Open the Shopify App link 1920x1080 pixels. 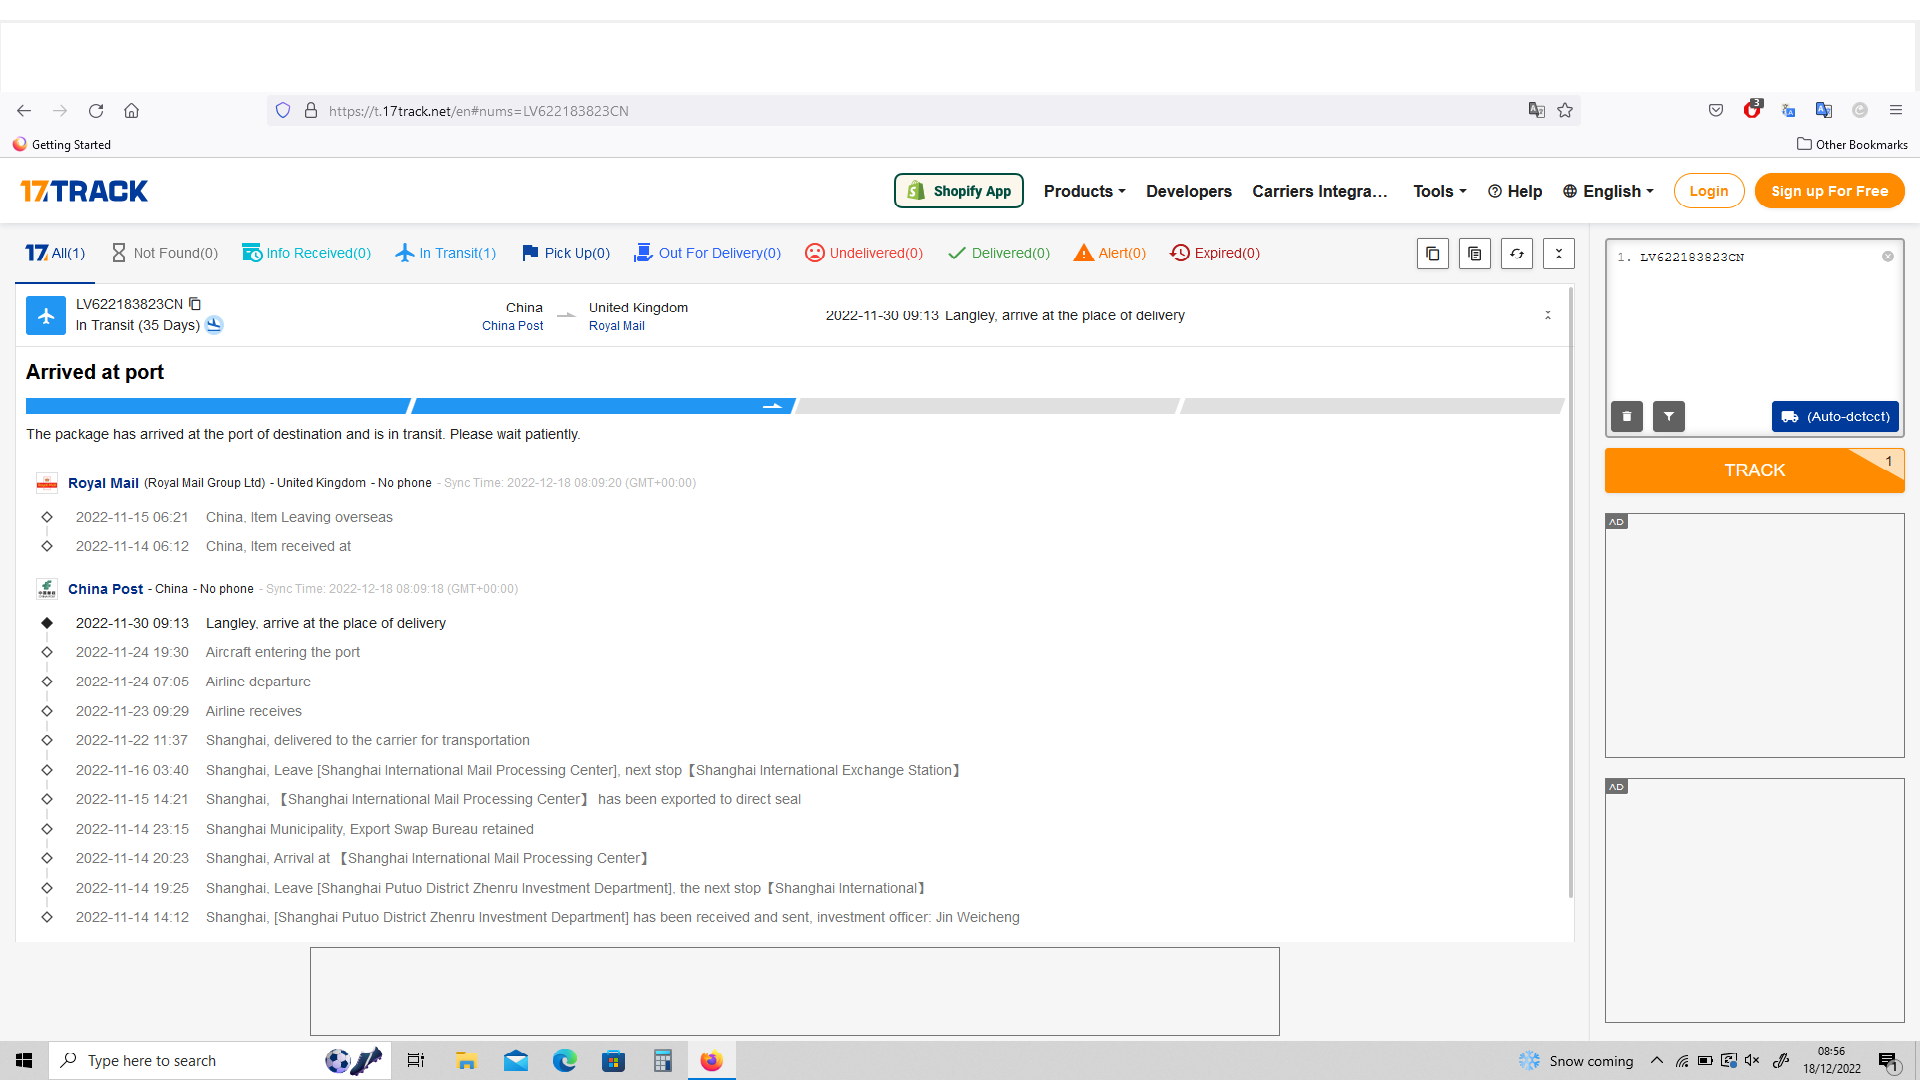click(x=958, y=191)
